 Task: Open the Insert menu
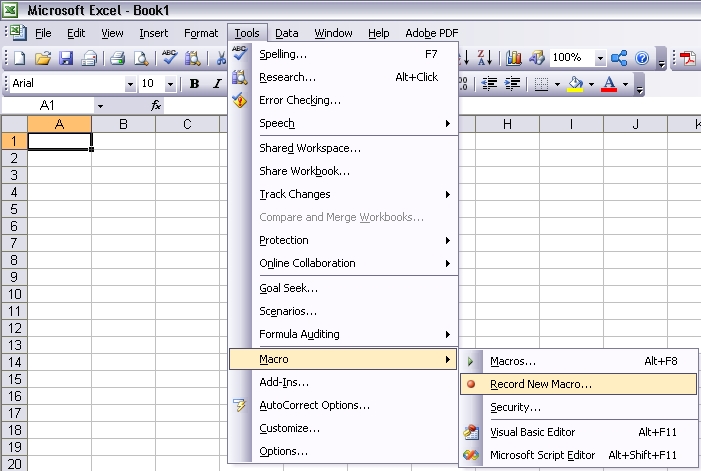tap(153, 33)
